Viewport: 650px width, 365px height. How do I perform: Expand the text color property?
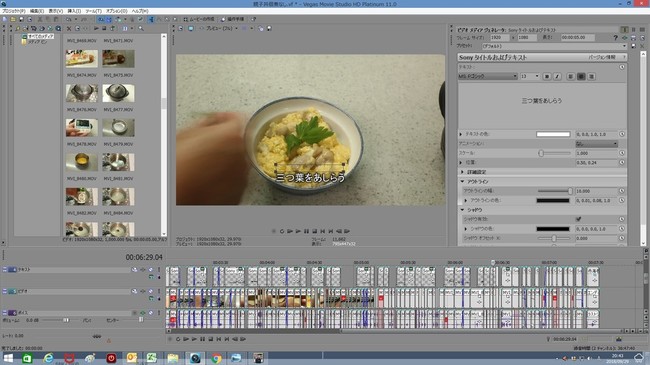461,134
